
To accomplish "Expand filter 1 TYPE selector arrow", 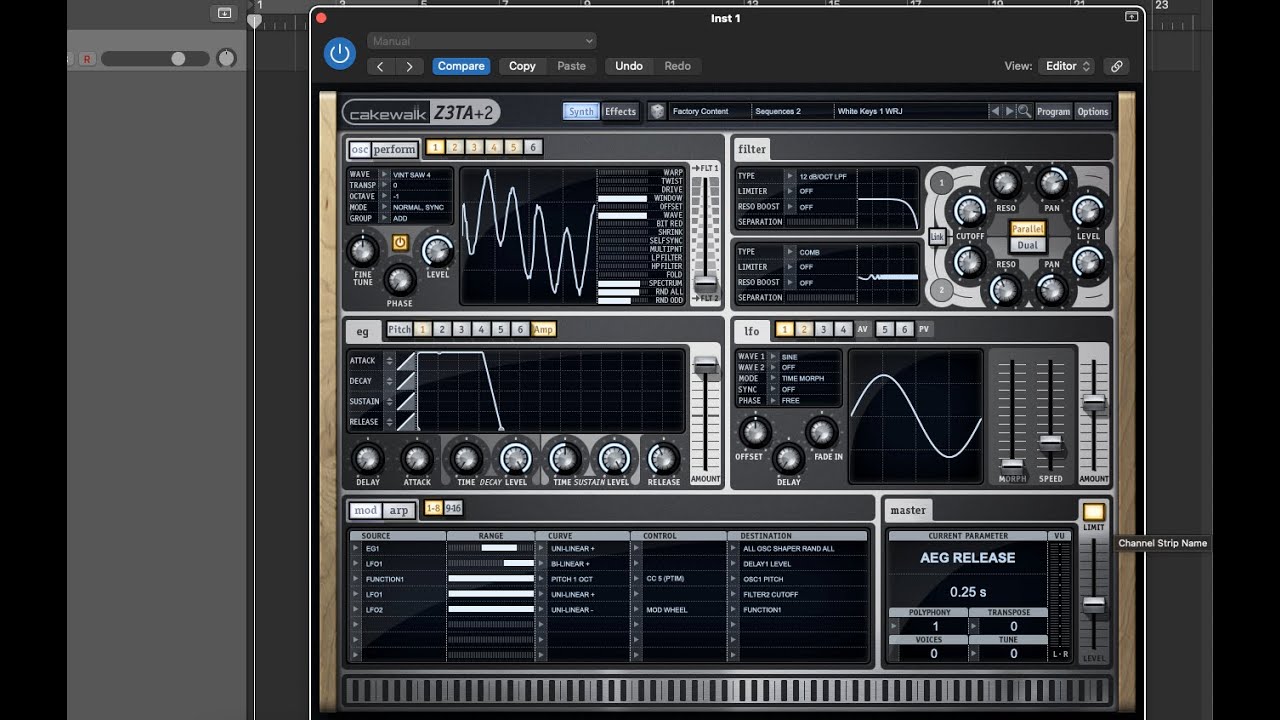I will click(x=790, y=176).
